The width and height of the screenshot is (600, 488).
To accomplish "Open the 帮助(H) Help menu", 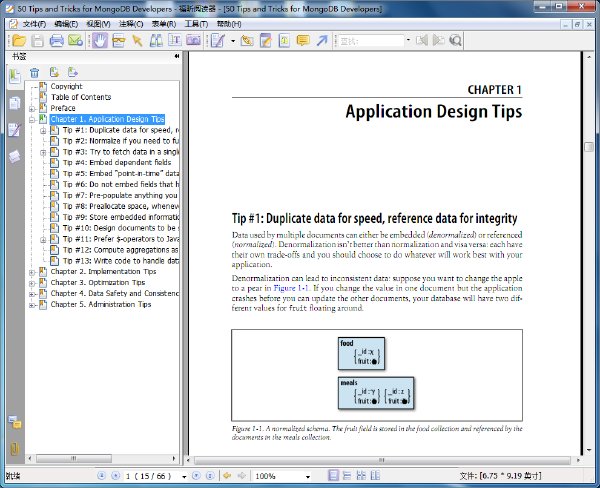I will 229,24.
